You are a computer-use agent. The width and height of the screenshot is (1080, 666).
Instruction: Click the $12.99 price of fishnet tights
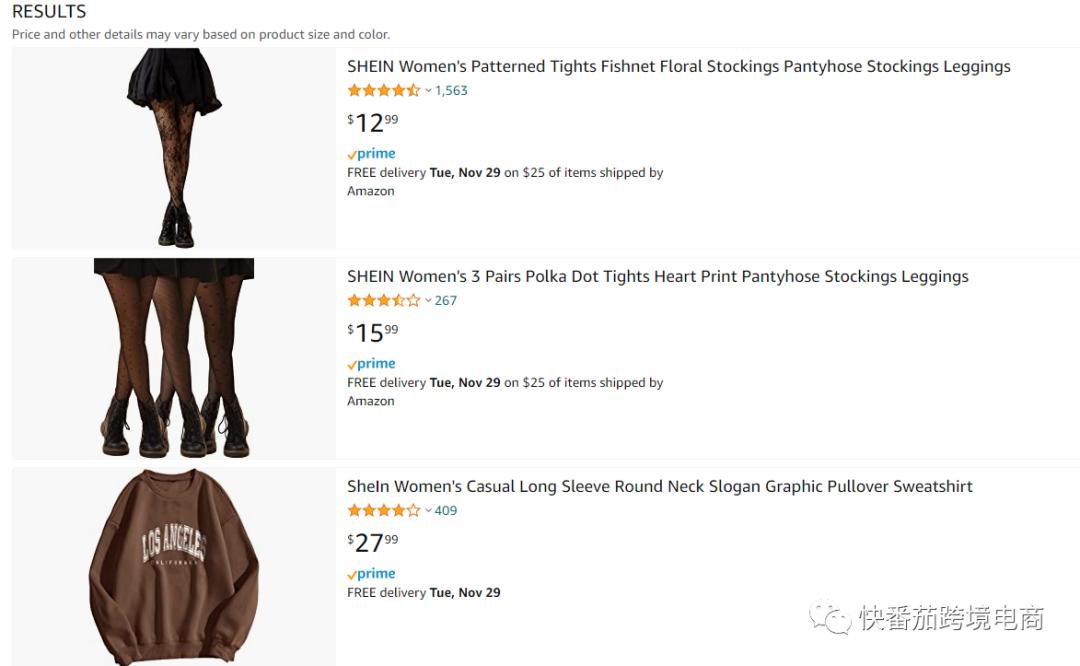pos(372,123)
